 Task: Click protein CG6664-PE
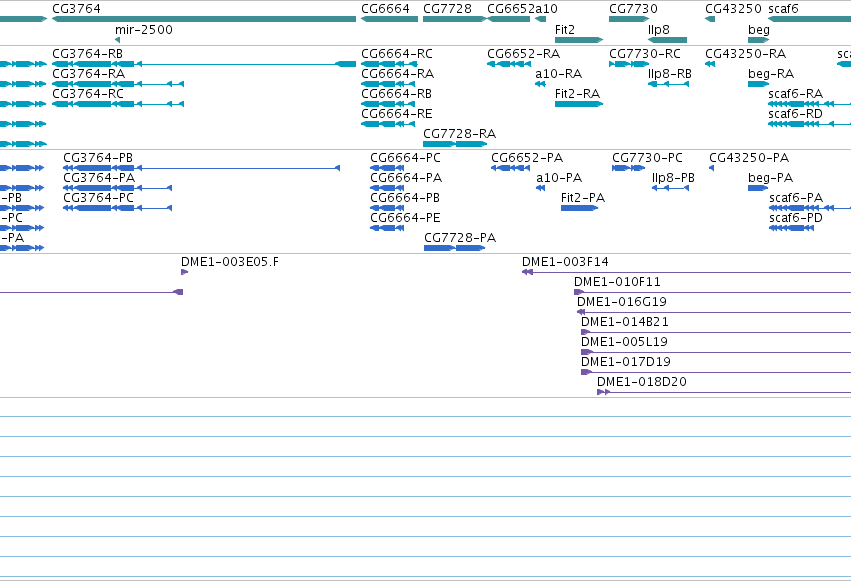click(x=387, y=228)
